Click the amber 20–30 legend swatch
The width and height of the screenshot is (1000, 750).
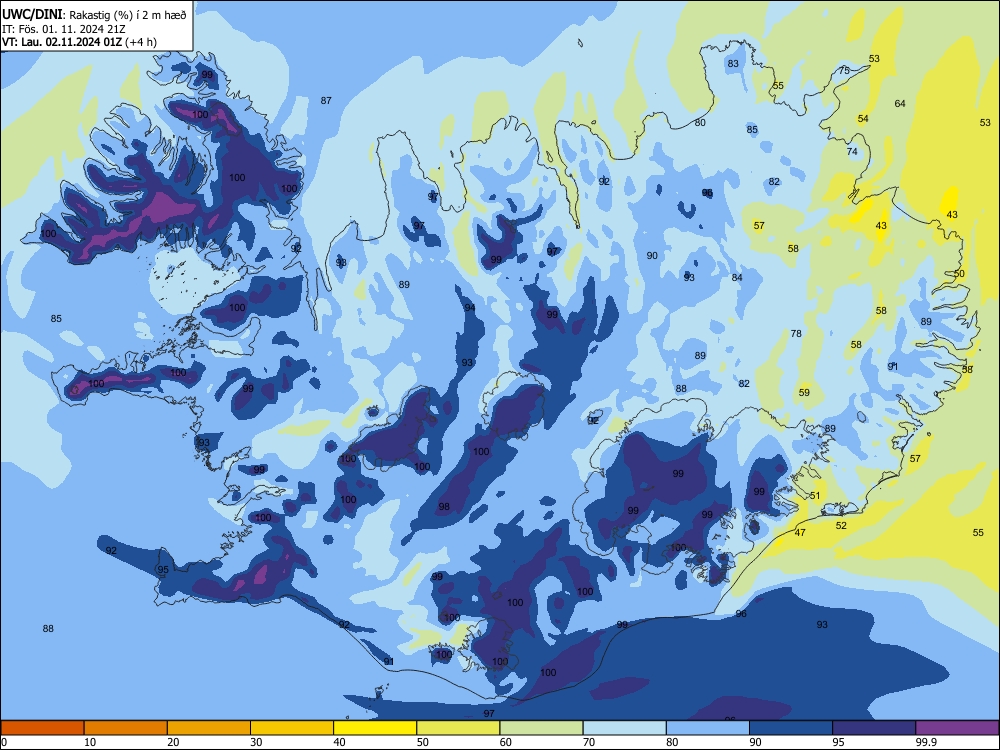209,728
